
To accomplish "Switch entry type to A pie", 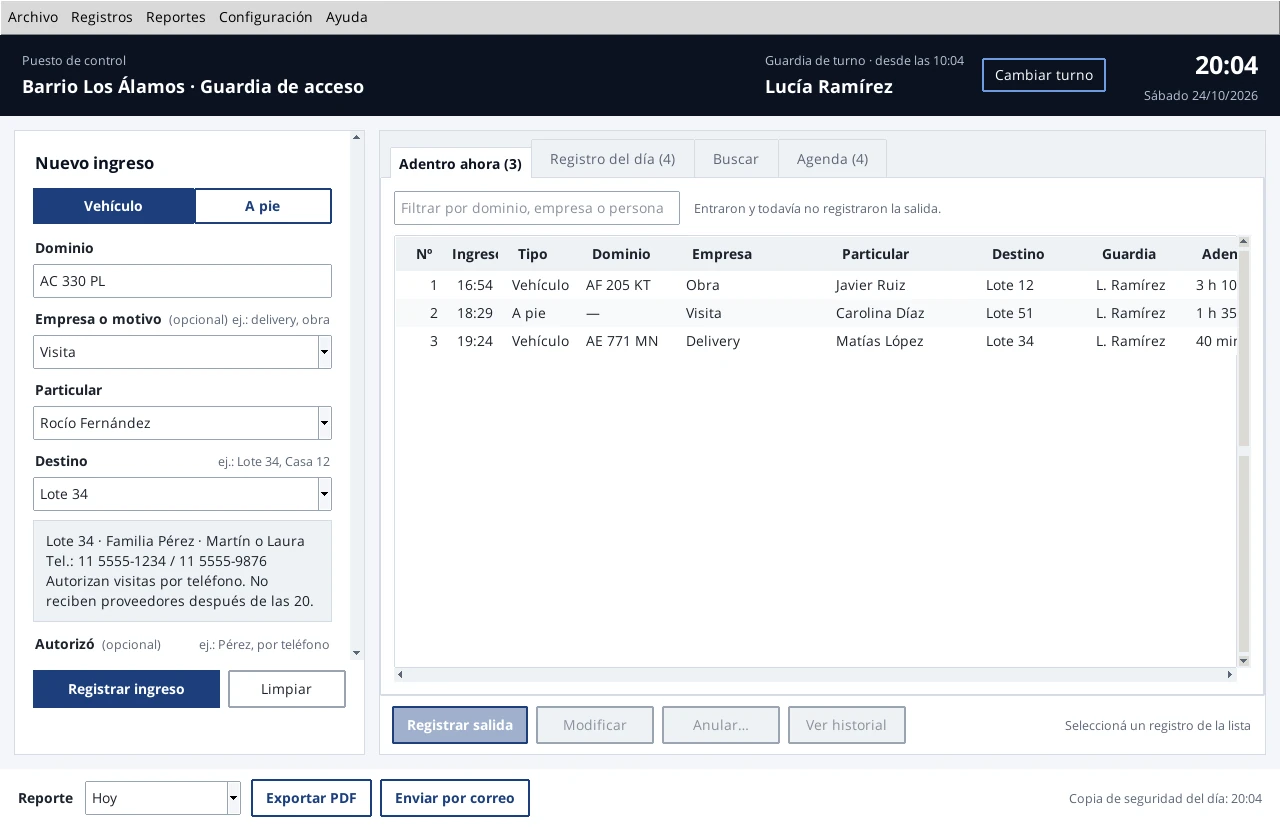I will pos(263,206).
